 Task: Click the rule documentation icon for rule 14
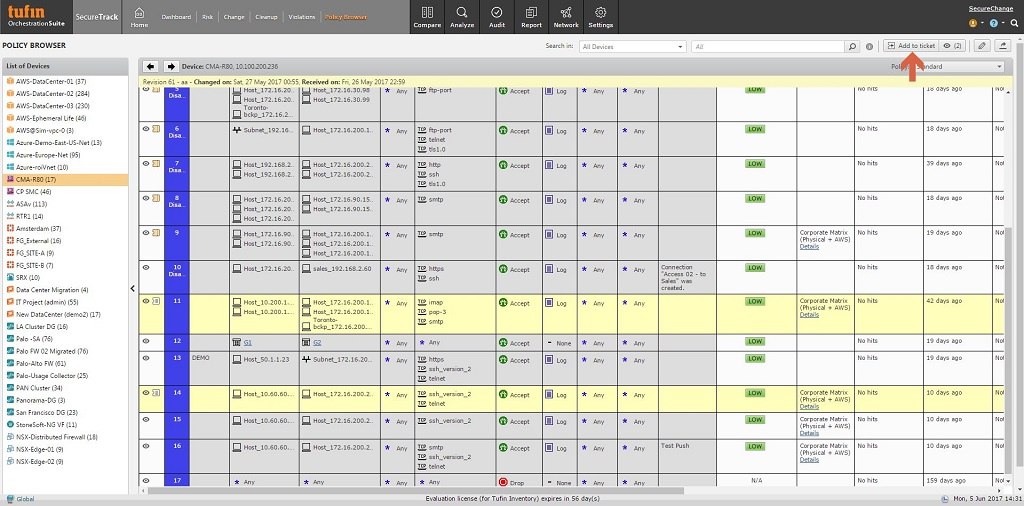pyautogui.click(x=156, y=393)
